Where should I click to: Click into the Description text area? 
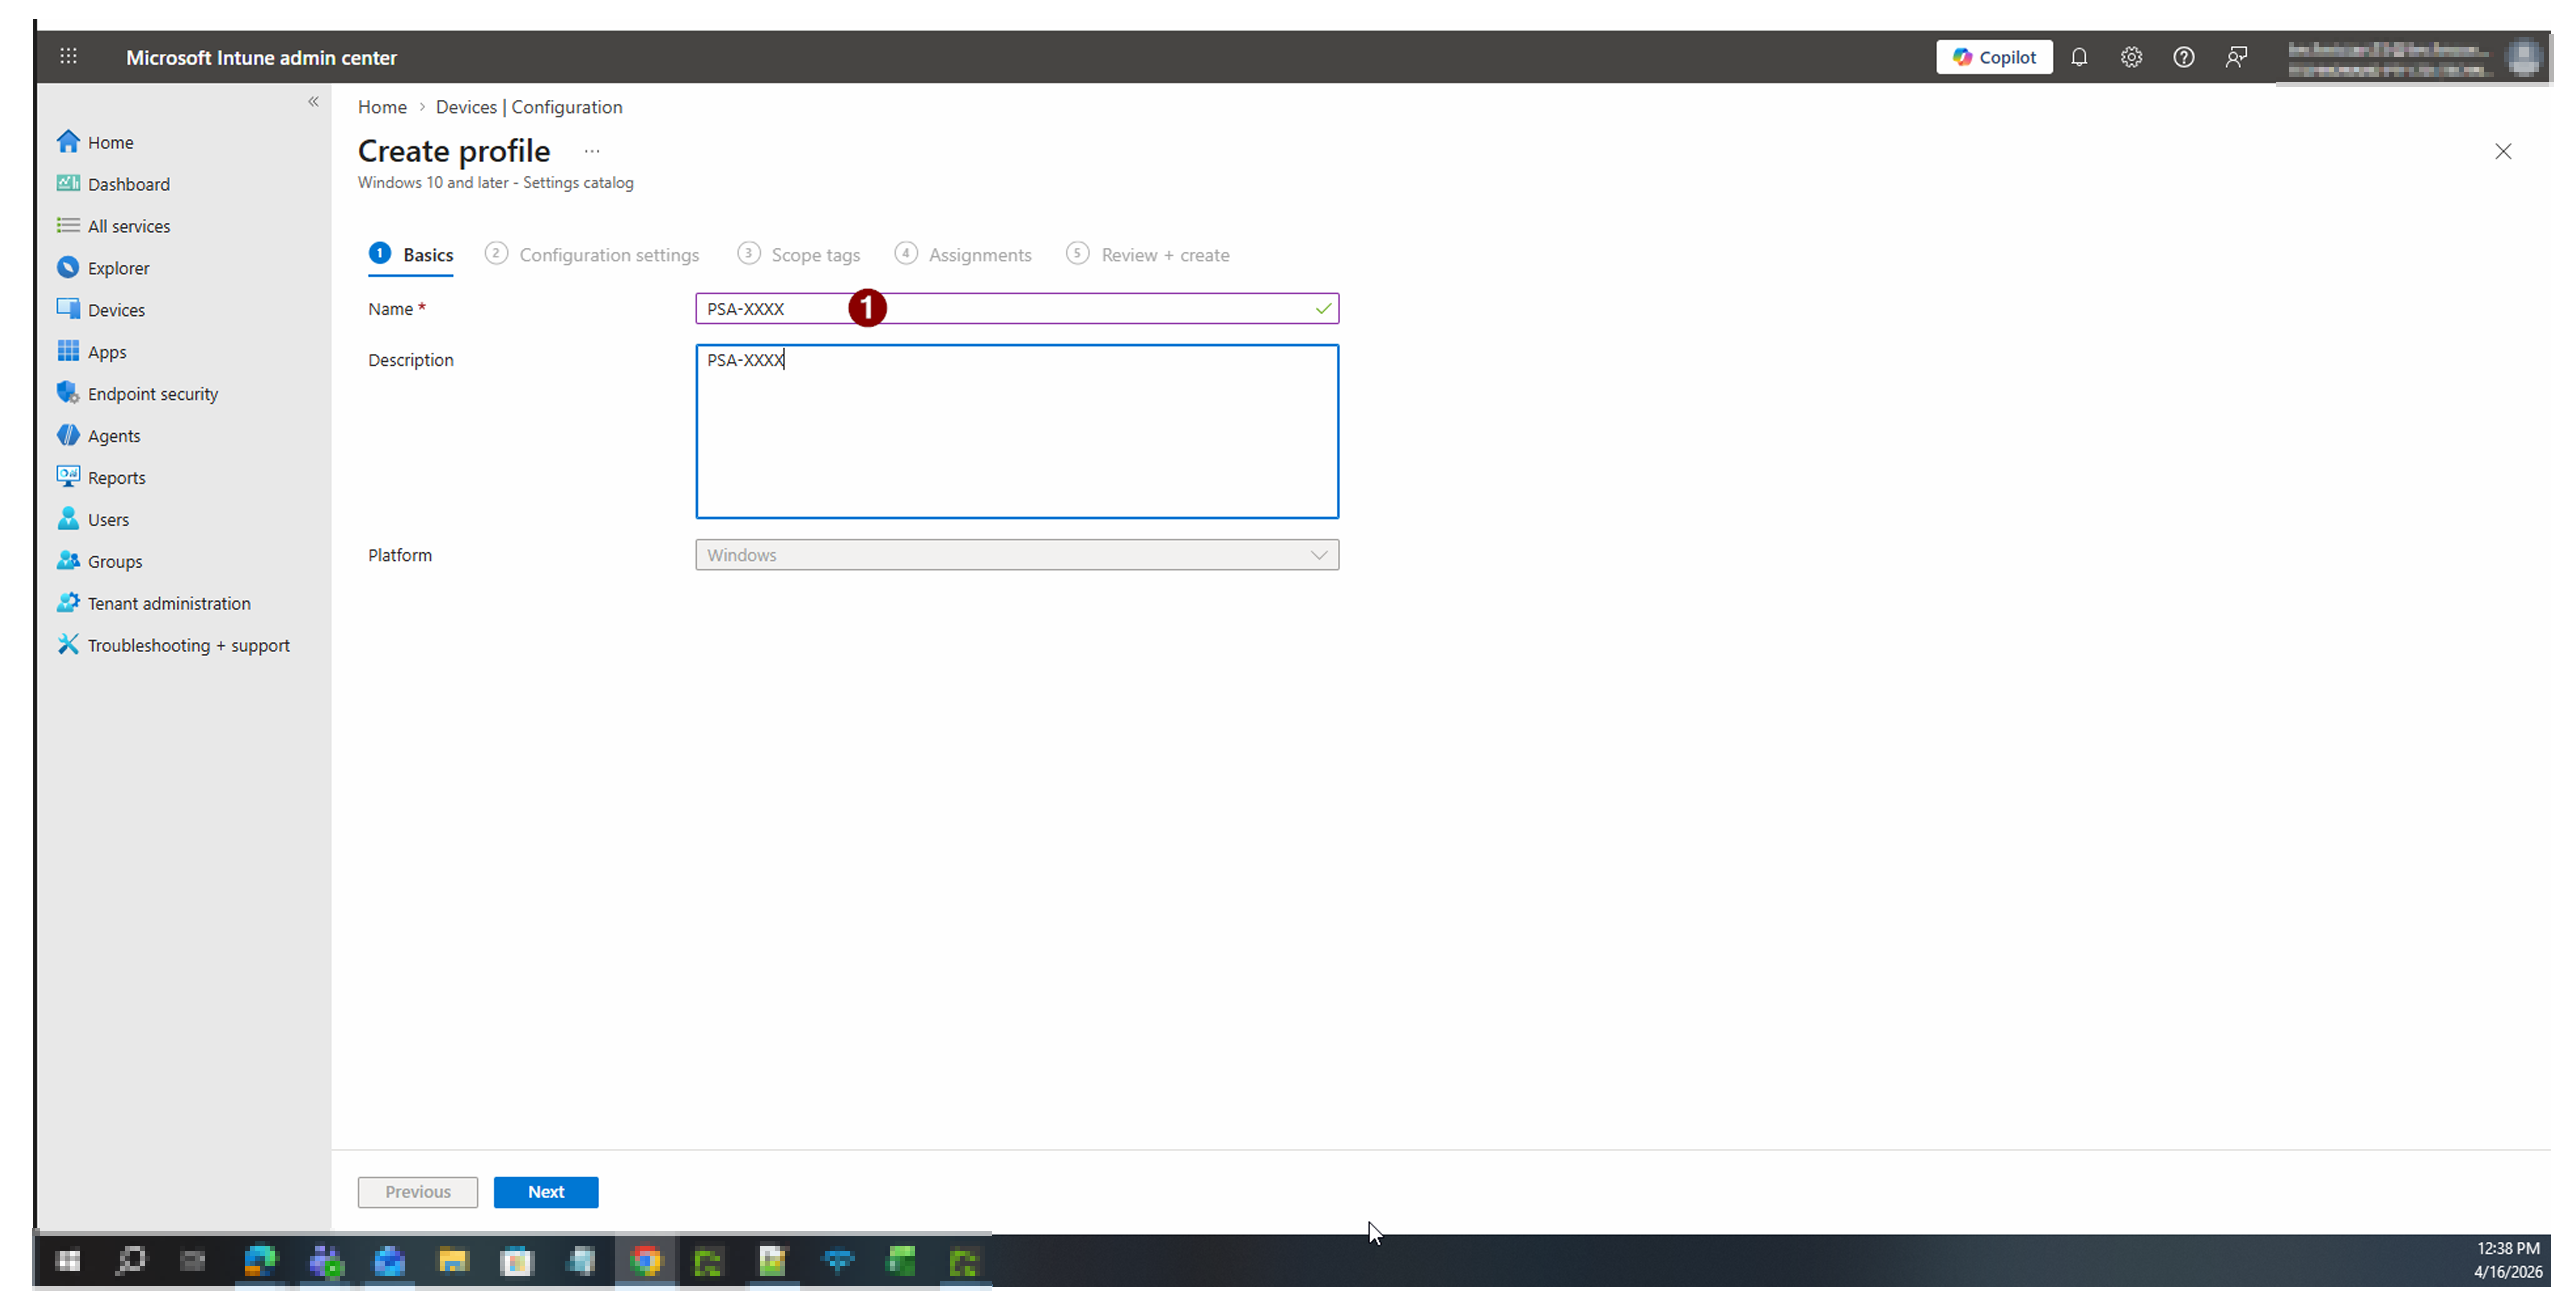[x=1017, y=432]
